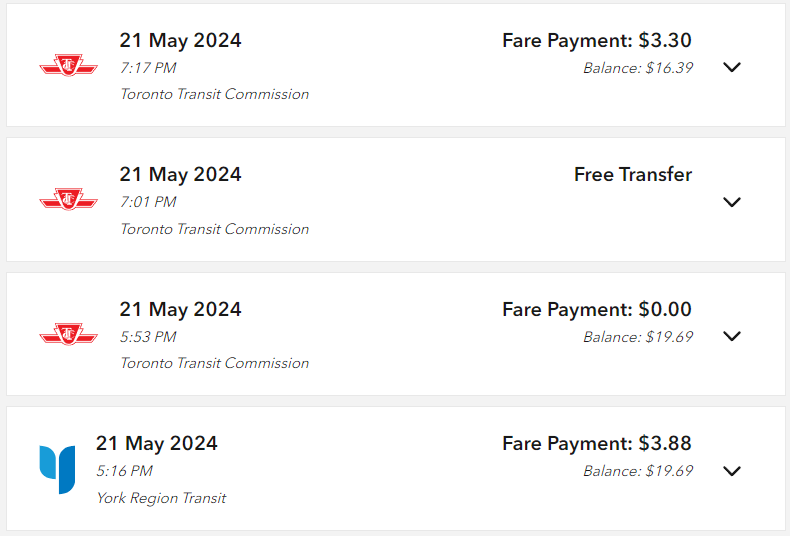
Task: Expand the Free Transfer transaction
Action: click(732, 202)
